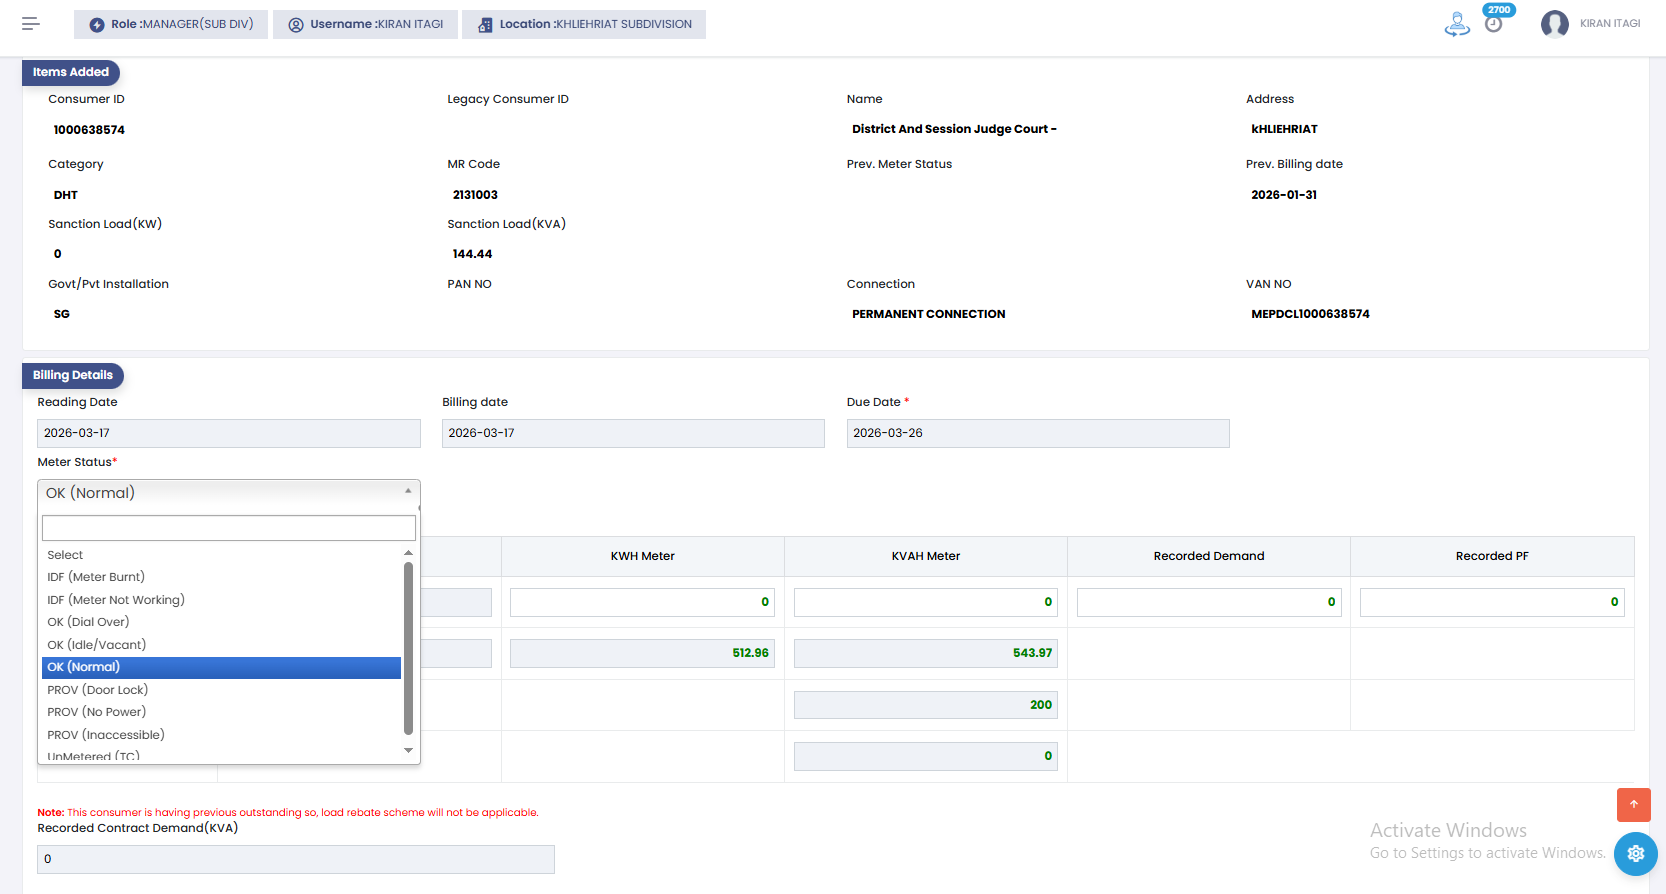Click the Role Manager badge icon
This screenshot has height=894, width=1666.
(97, 25)
